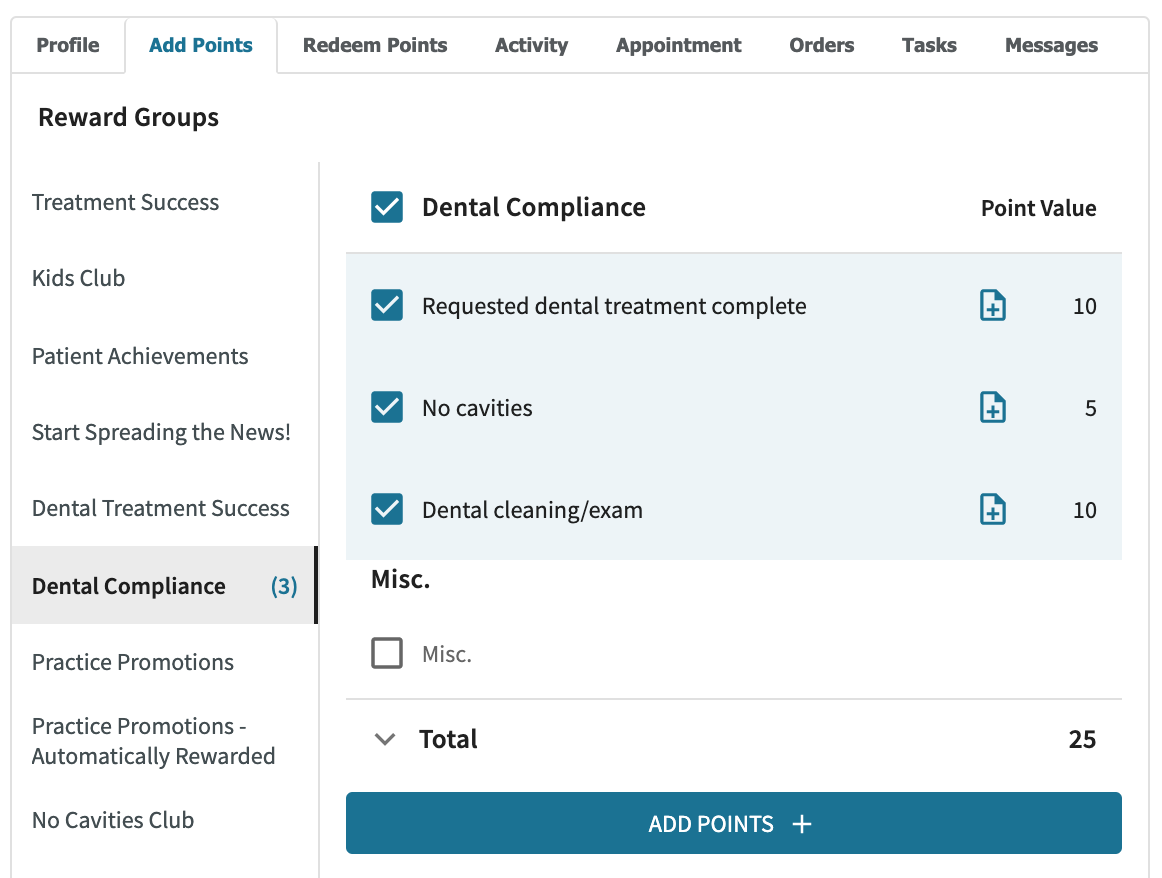The image size is (1162, 878).
Task: Open note icon for No cavities row
Action: pos(992,408)
